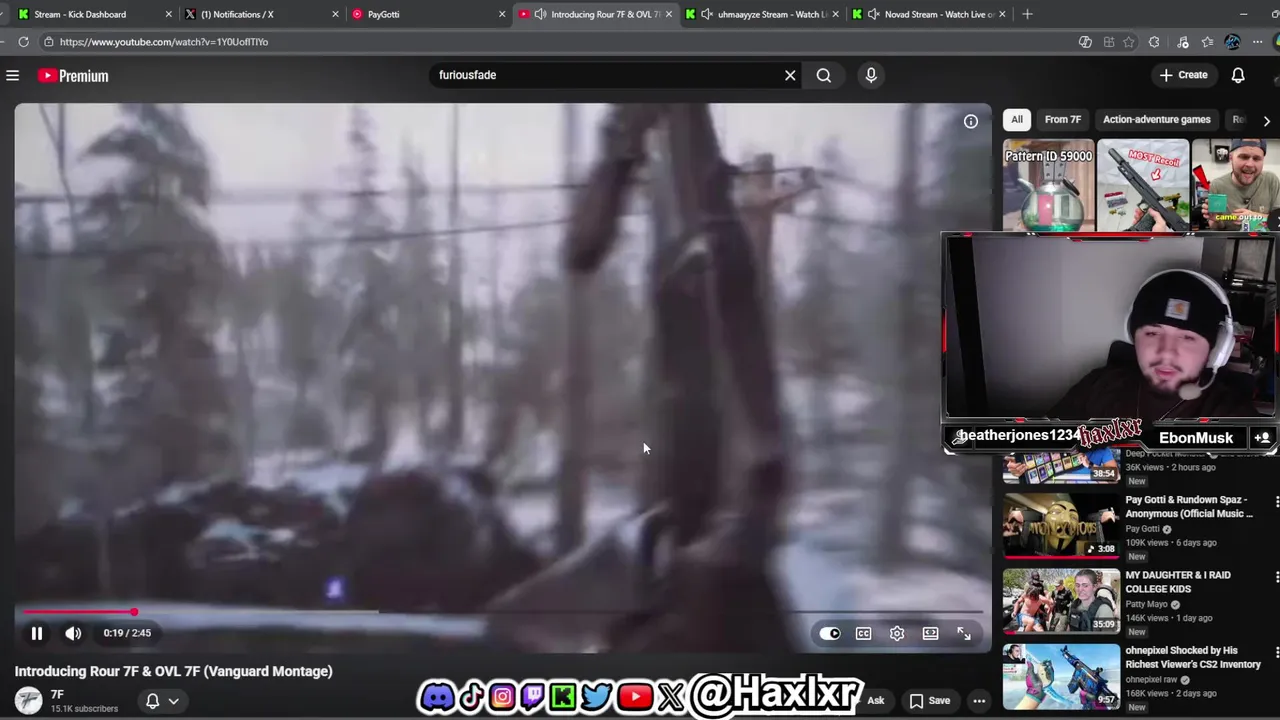Mute the Introducing Rour 7F tab audio
The width and height of the screenshot is (1280, 720).
point(540,14)
